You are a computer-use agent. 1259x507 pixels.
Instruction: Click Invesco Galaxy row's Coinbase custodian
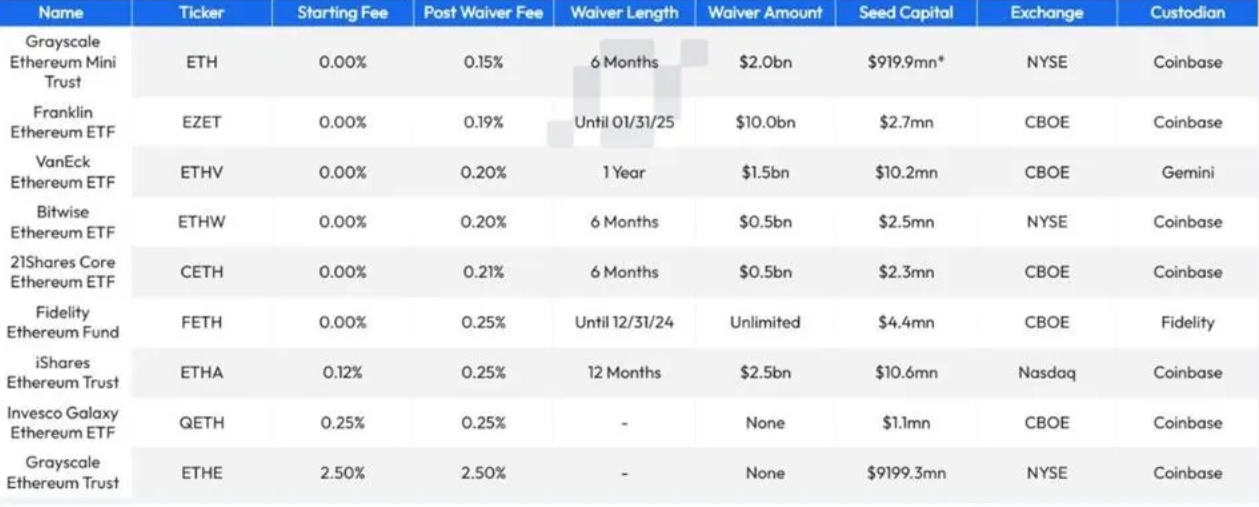(1187, 423)
